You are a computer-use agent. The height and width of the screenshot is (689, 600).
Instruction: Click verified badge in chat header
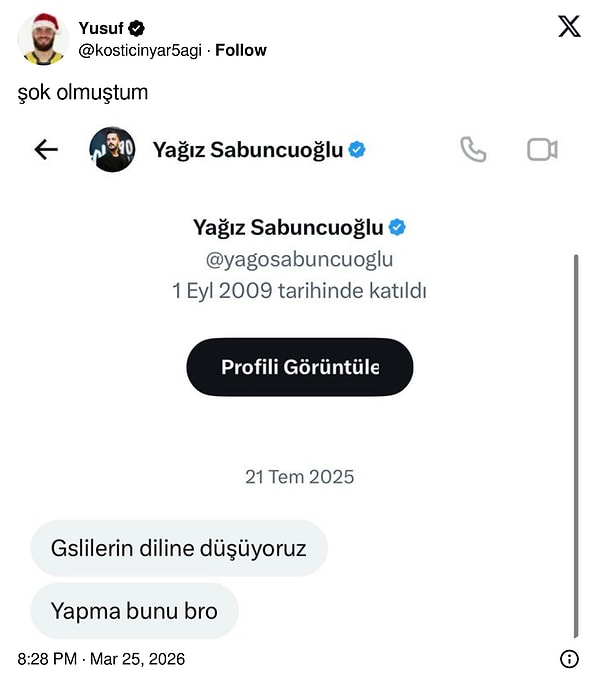pos(357,150)
